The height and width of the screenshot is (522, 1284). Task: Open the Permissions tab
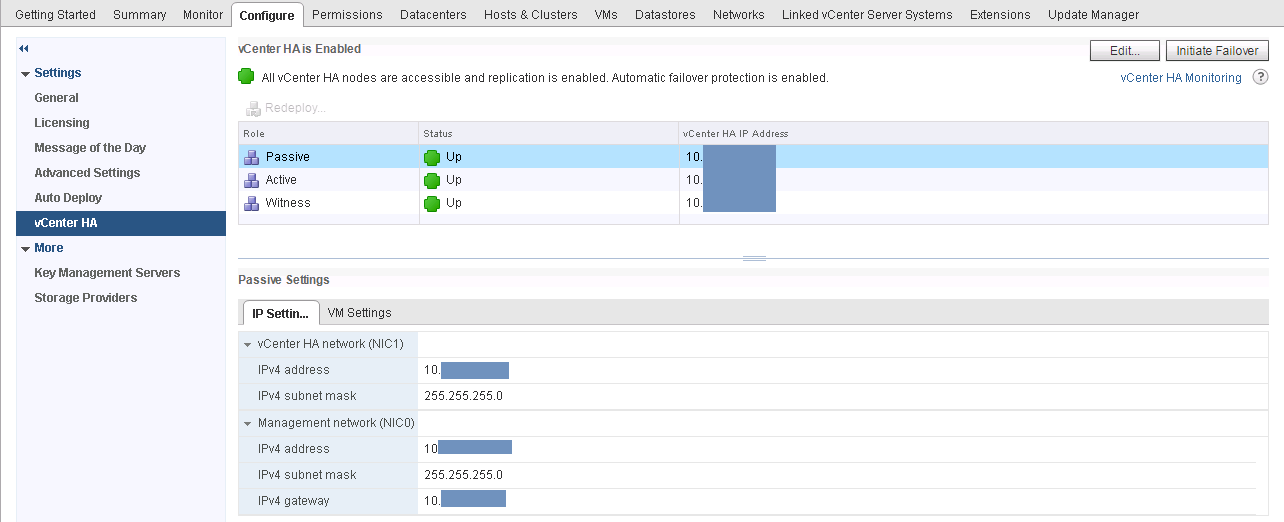(347, 14)
